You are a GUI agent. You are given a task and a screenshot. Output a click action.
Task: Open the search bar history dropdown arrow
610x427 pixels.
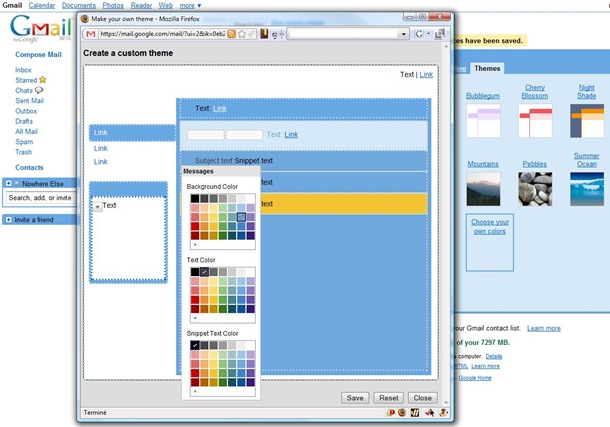[403, 34]
